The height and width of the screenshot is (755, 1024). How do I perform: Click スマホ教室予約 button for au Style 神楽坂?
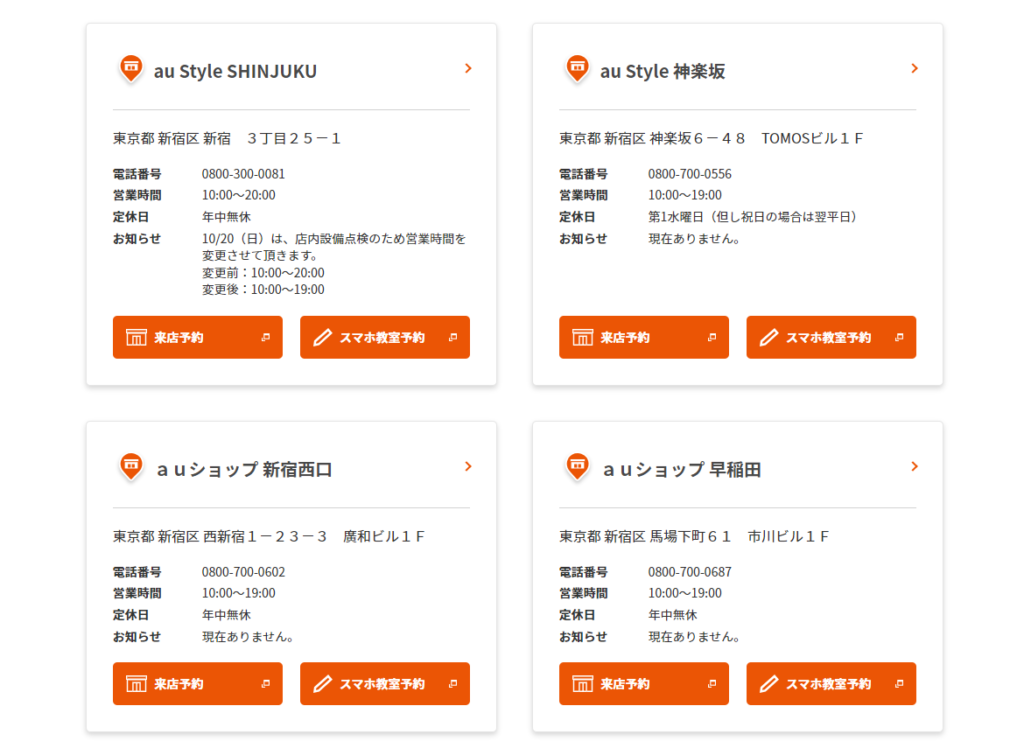831,338
